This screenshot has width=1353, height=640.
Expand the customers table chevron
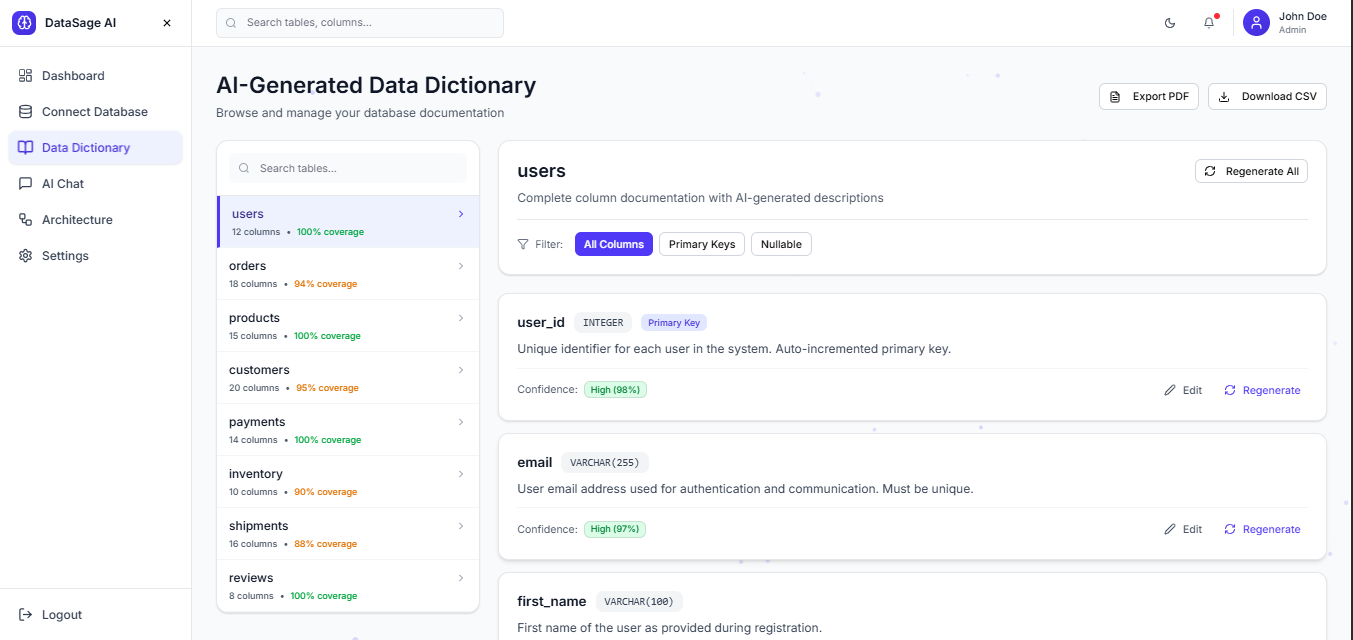click(461, 370)
